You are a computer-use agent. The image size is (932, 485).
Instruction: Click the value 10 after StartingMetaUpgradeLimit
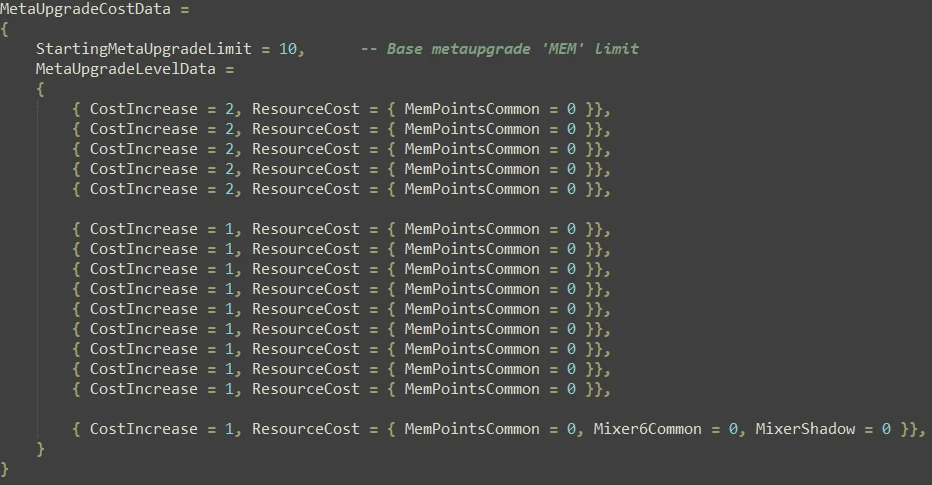point(288,49)
